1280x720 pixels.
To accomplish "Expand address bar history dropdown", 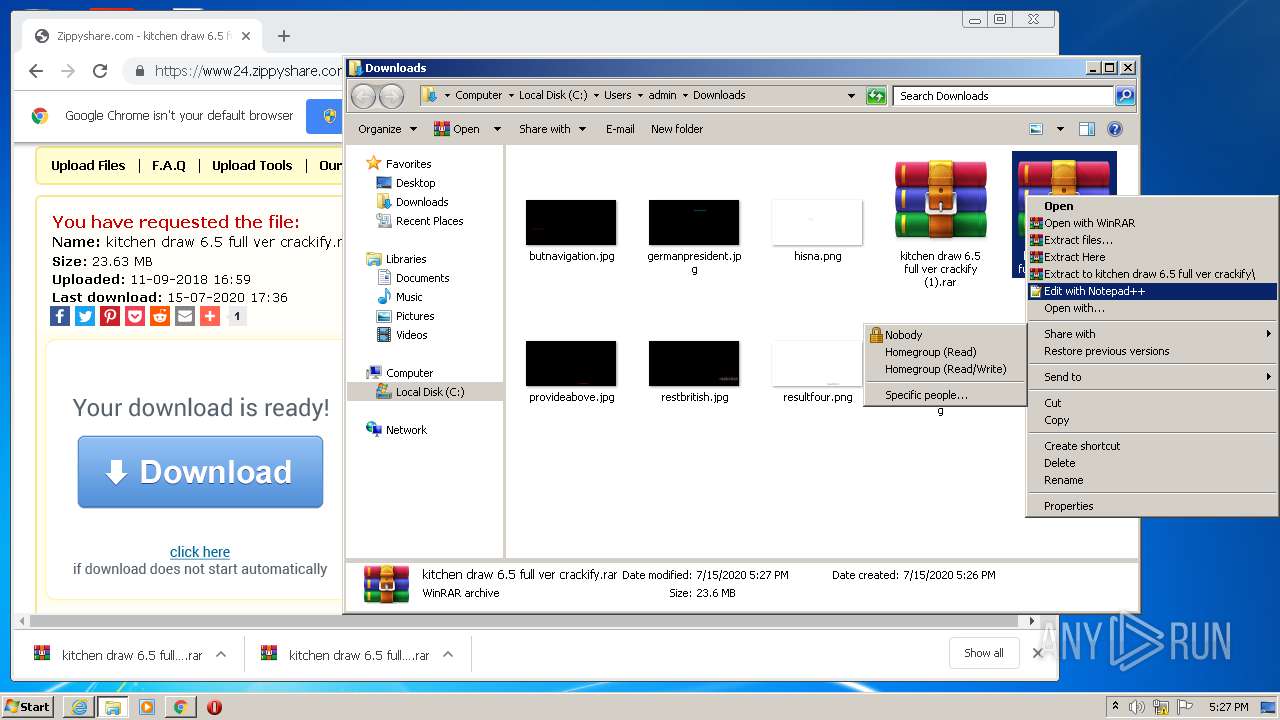I will [x=851, y=96].
